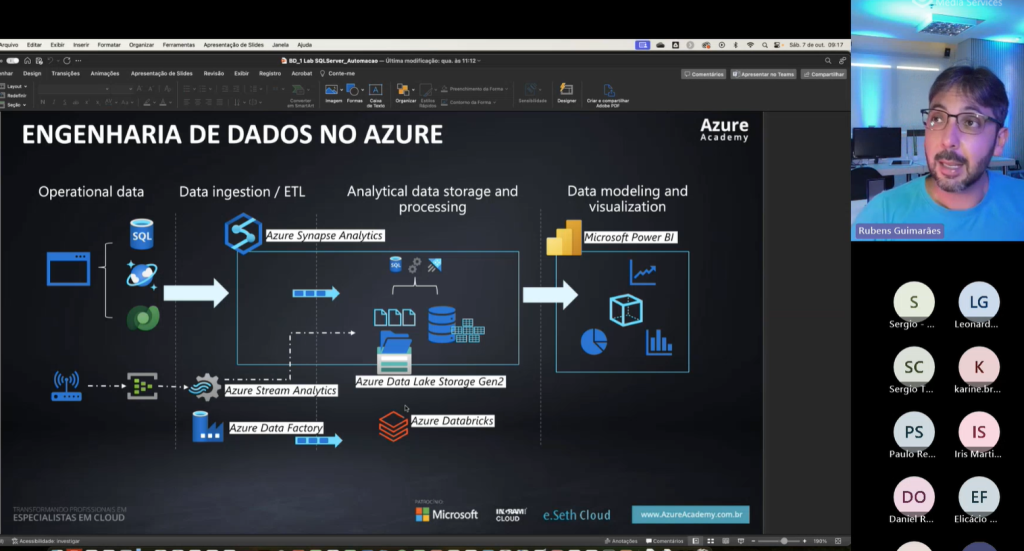Insert a Caixa de Texto text box
Screen dimensions: 1024x551
376,91
